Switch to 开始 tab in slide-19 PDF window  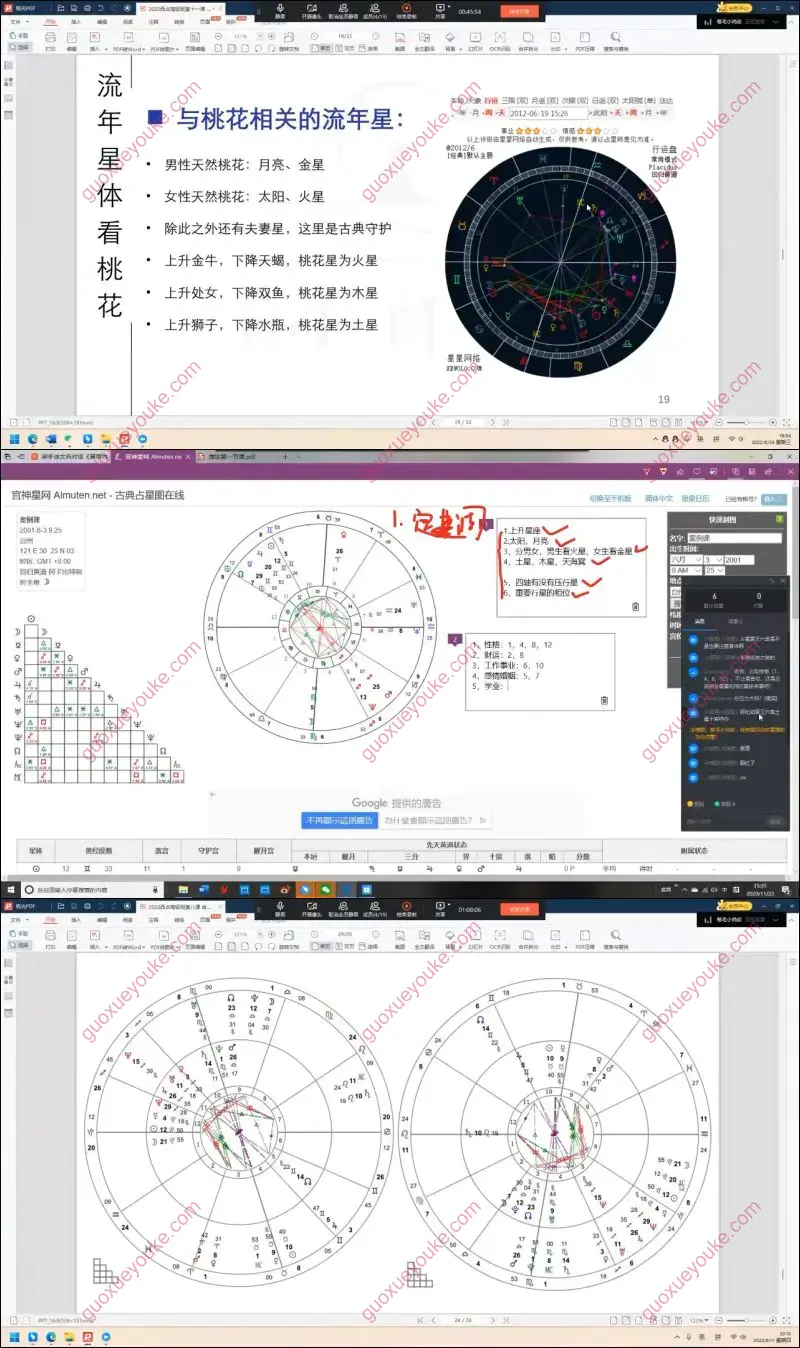[51, 21]
